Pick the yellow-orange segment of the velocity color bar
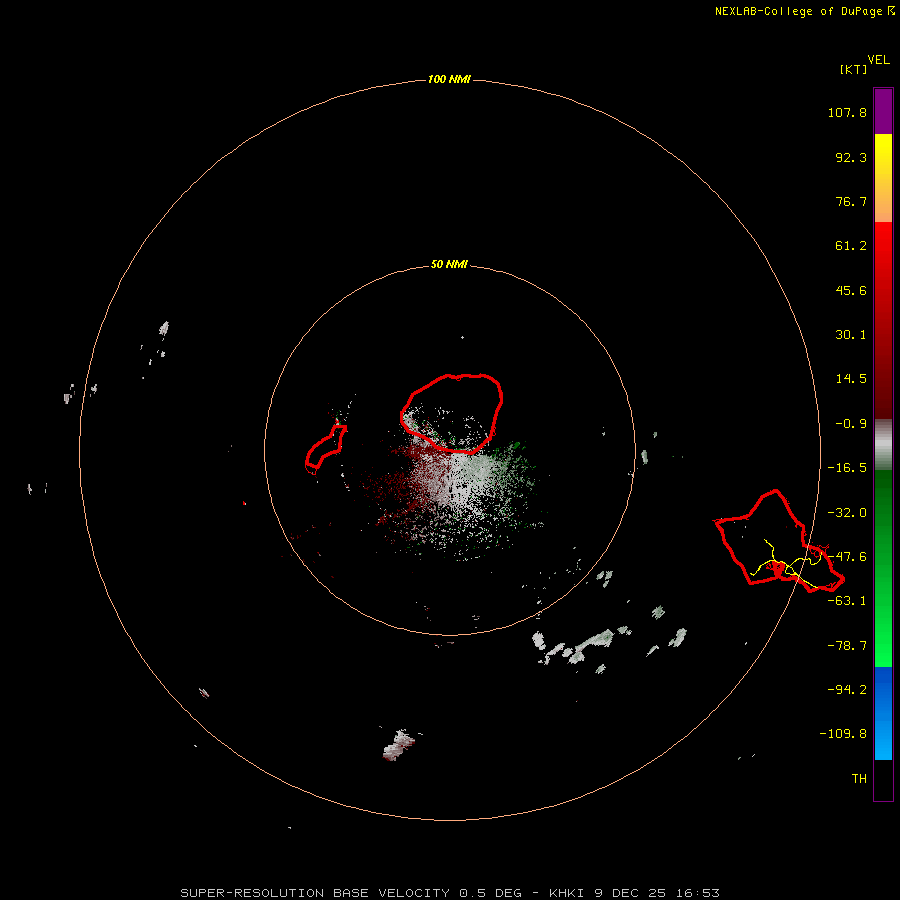This screenshot has width=900, height=900. (x=883, y=178)
